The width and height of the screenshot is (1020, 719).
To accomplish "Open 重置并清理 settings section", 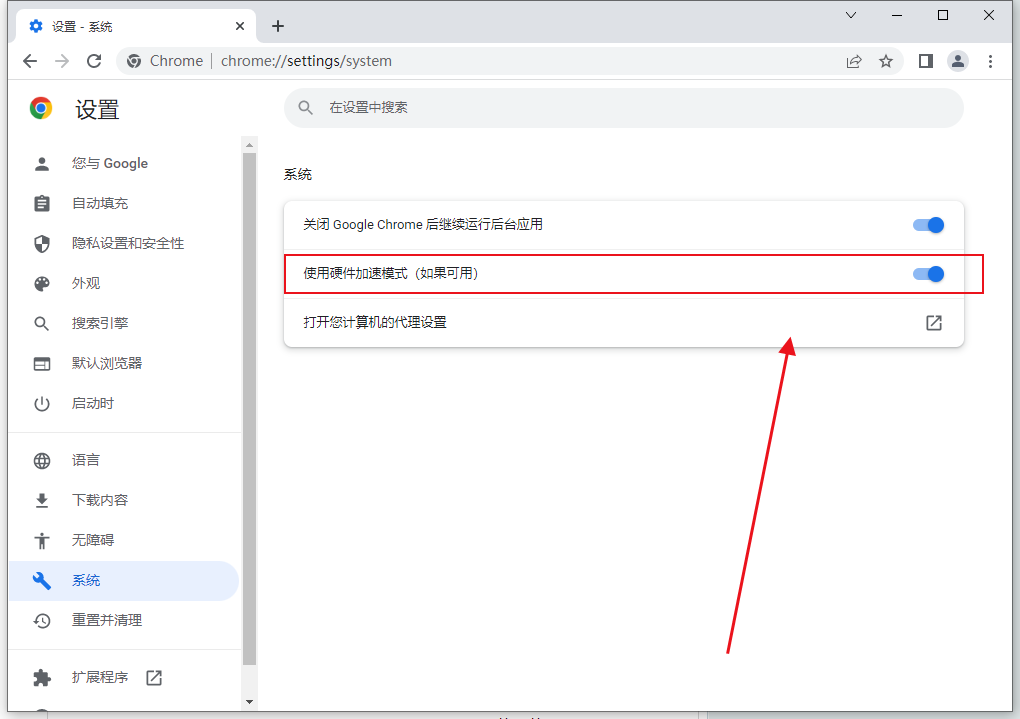I will pos(124,621).
